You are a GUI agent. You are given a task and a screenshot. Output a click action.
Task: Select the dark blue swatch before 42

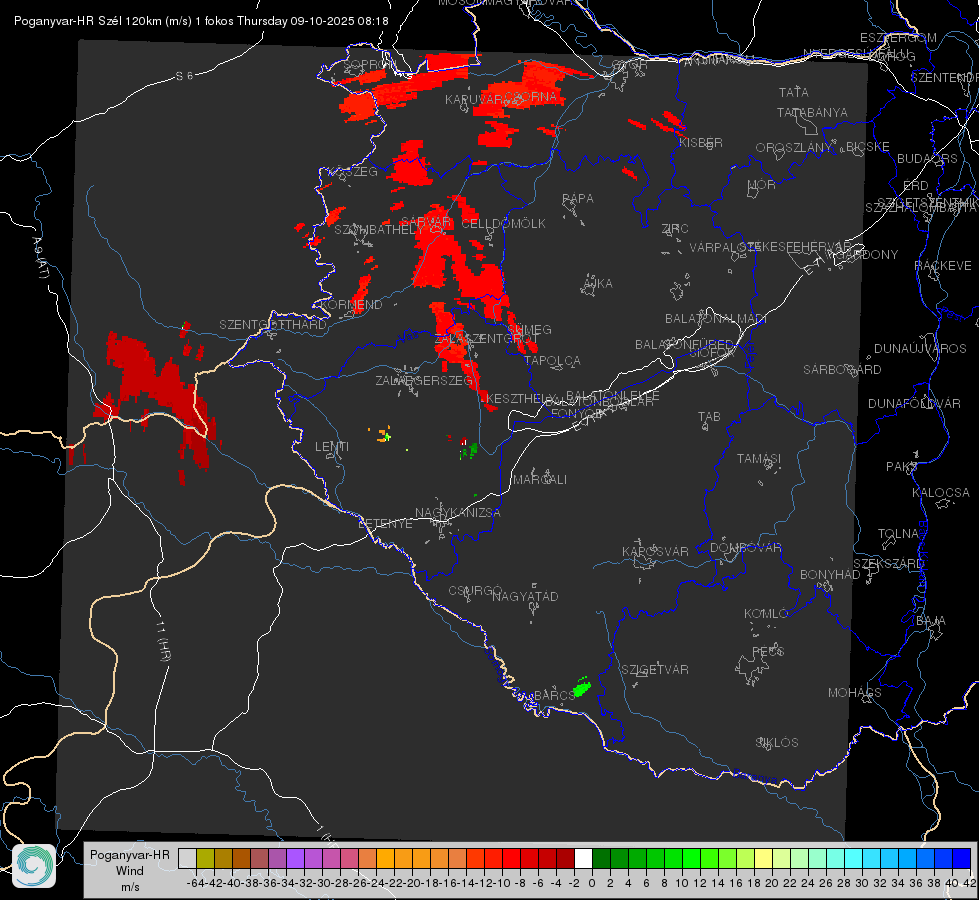click(x=962, y=858)
